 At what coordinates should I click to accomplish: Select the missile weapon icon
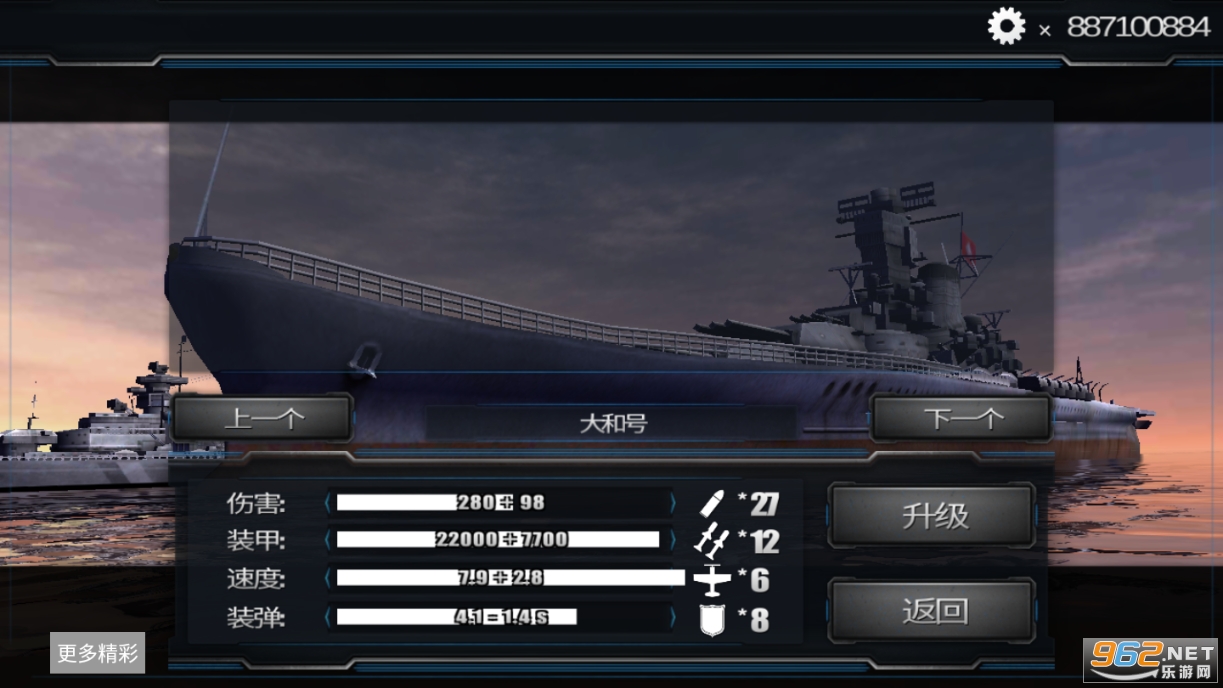click(x=711, y=541)
